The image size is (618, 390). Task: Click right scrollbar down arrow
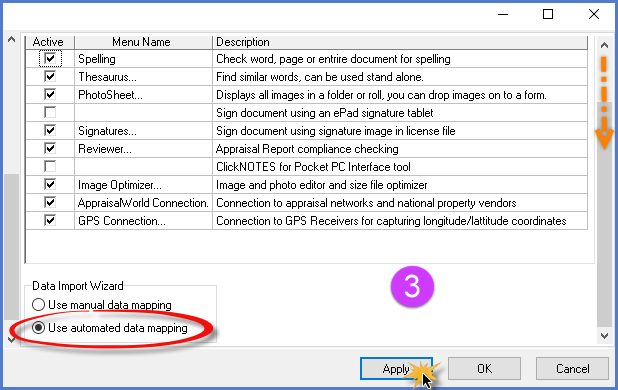tap(604, 336)
